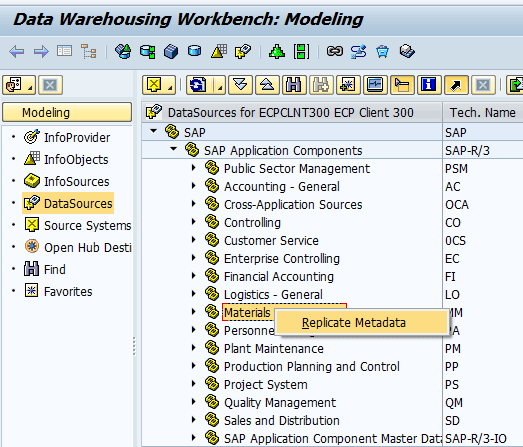The width and height of the screenshot is (523, 447).
Task: Click the InfoObject triangle icon in the toolbar
Action: pos(219,51)
